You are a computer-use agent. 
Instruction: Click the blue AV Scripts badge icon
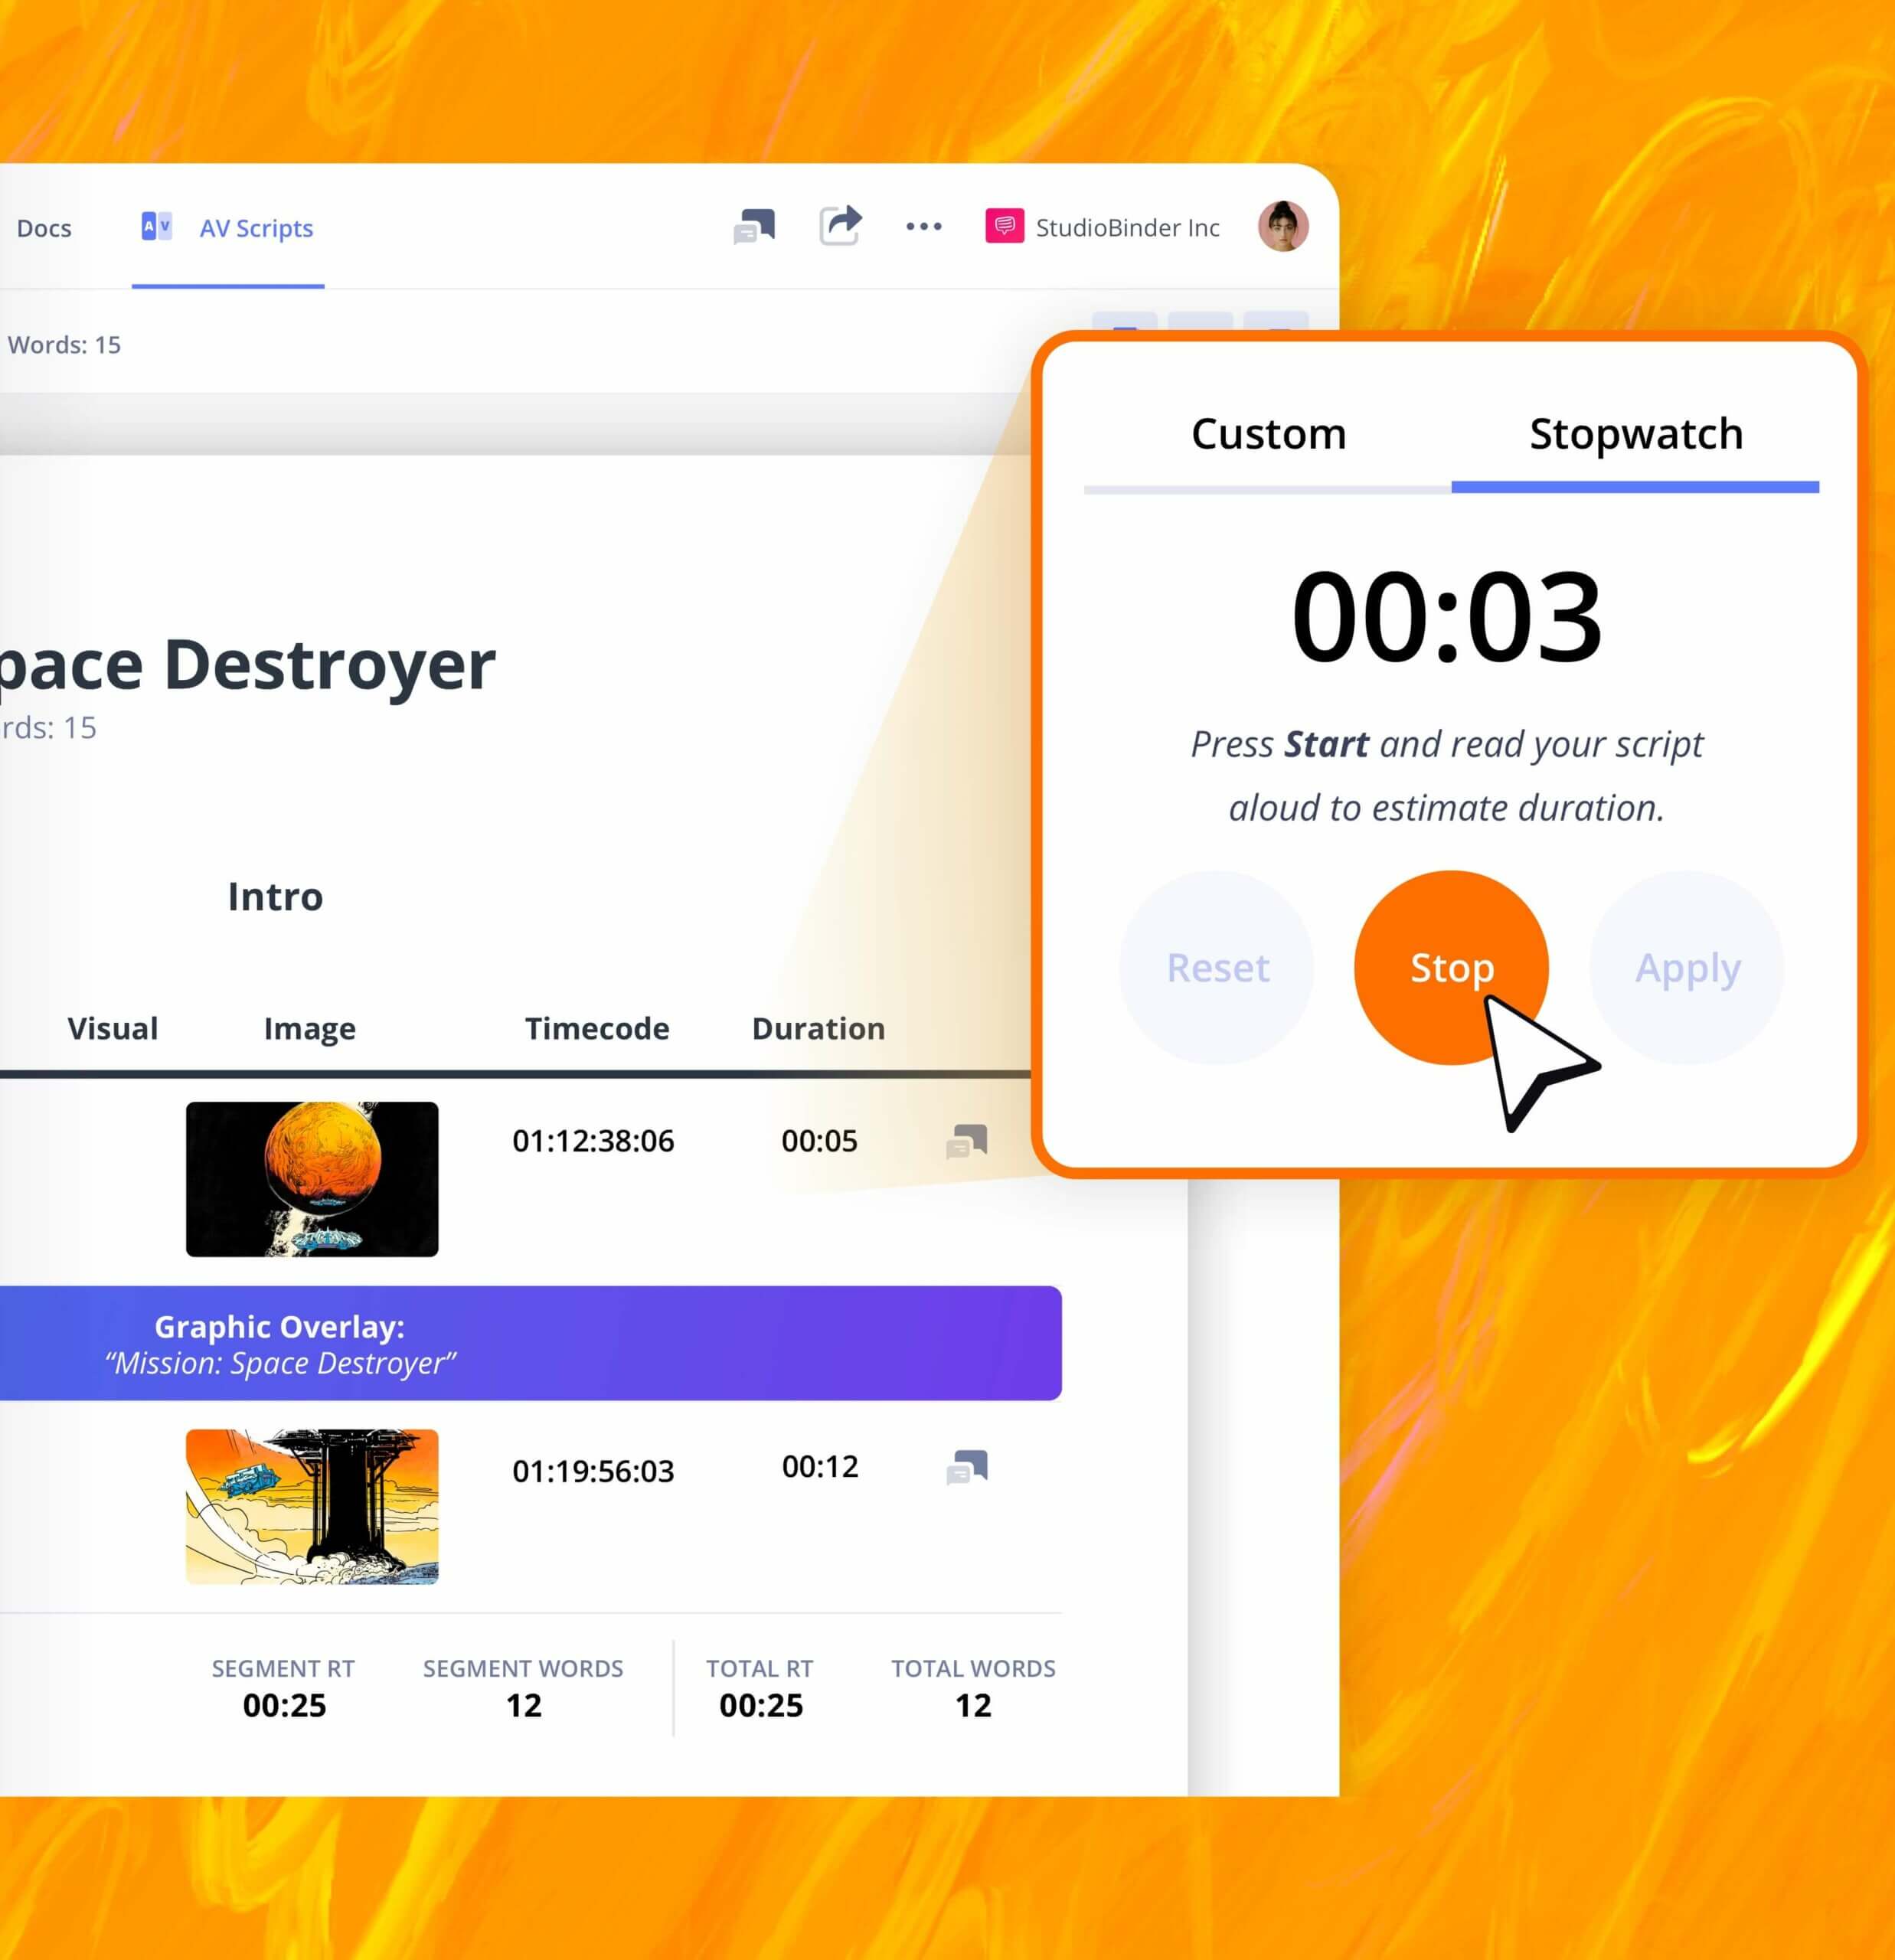(x=155, y=225)
